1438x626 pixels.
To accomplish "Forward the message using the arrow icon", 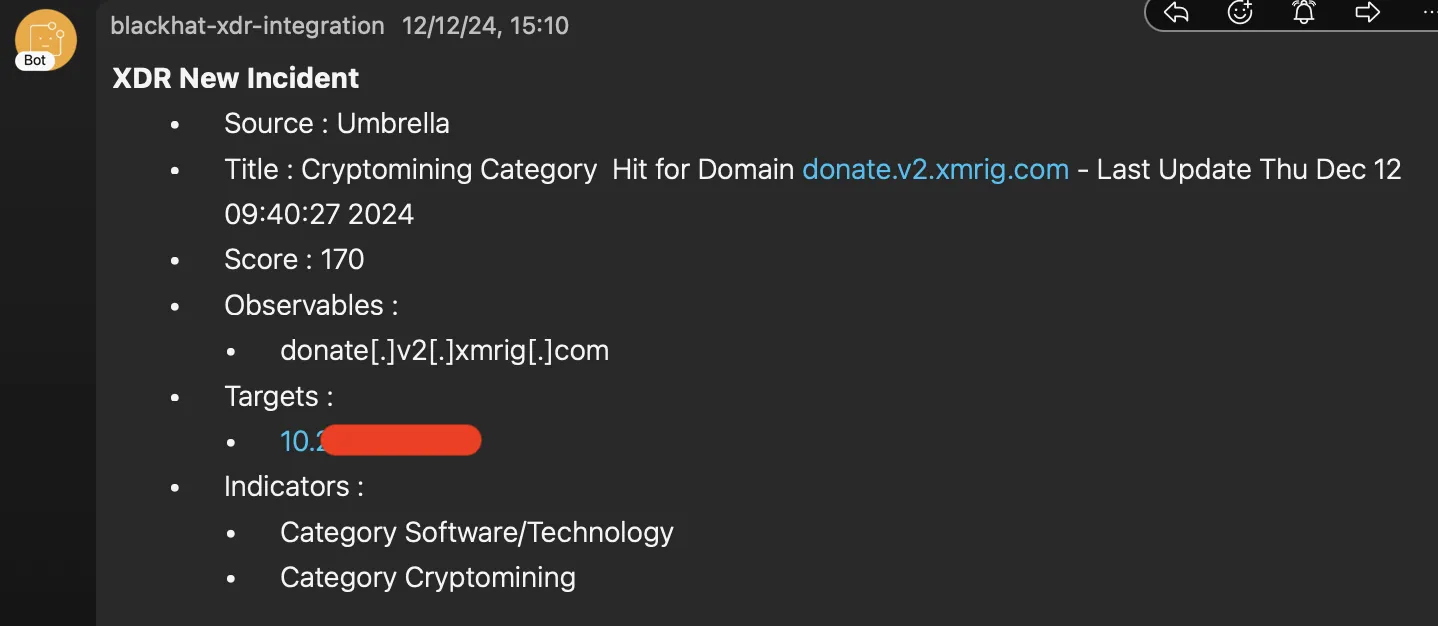I will pyautogui.click(x=1367, y=13).
